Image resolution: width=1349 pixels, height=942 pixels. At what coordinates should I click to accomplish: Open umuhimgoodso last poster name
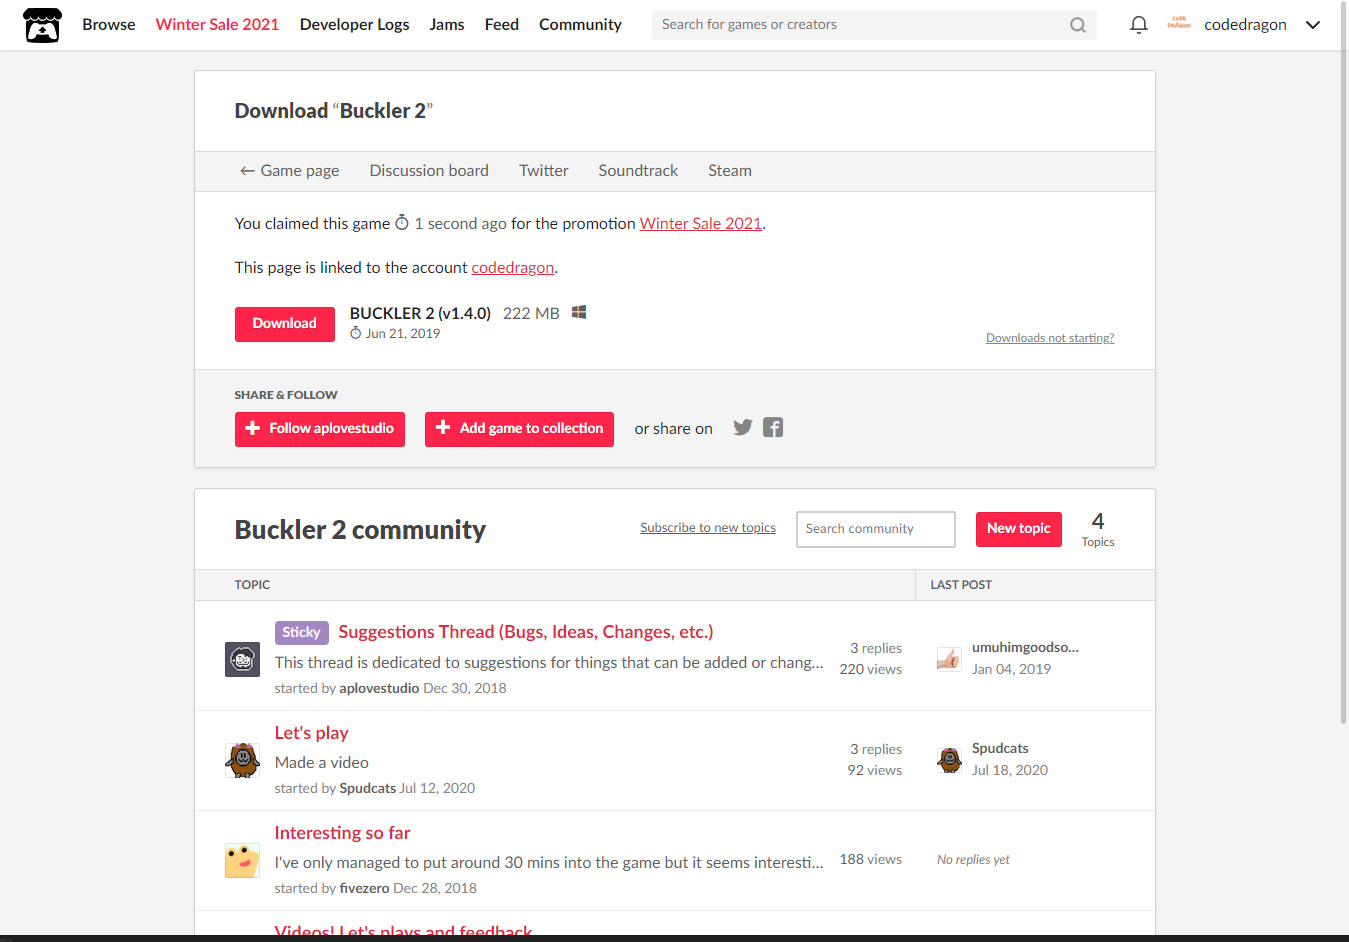1025,647
